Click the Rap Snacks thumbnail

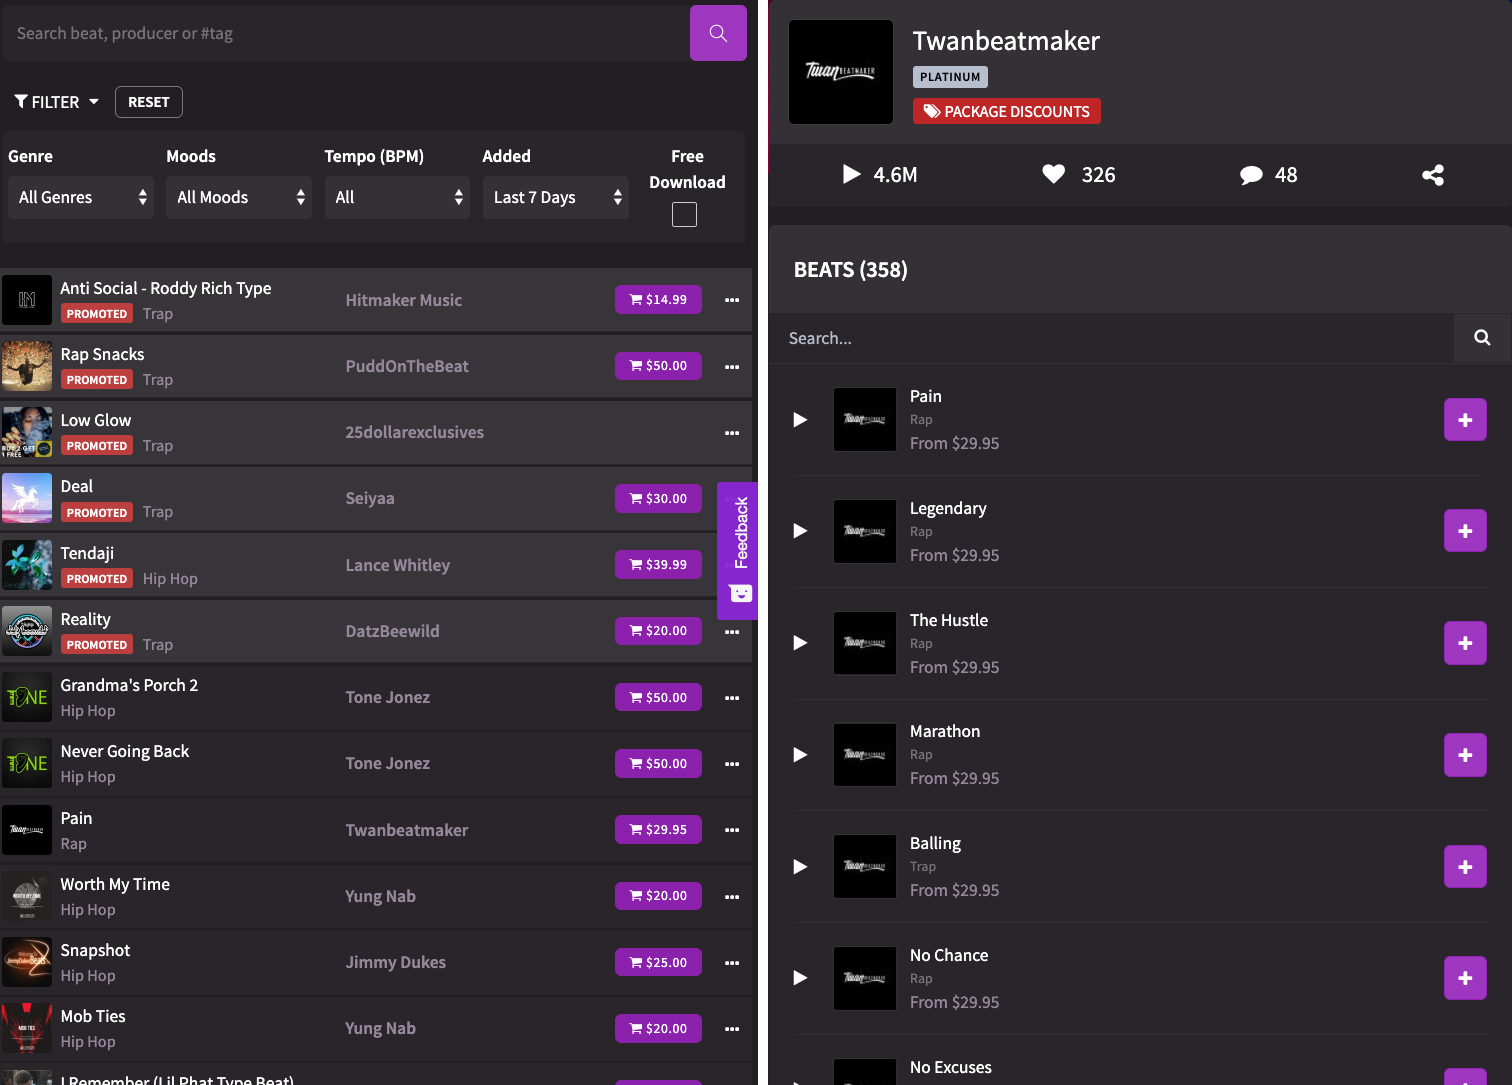tap(27, 366)
